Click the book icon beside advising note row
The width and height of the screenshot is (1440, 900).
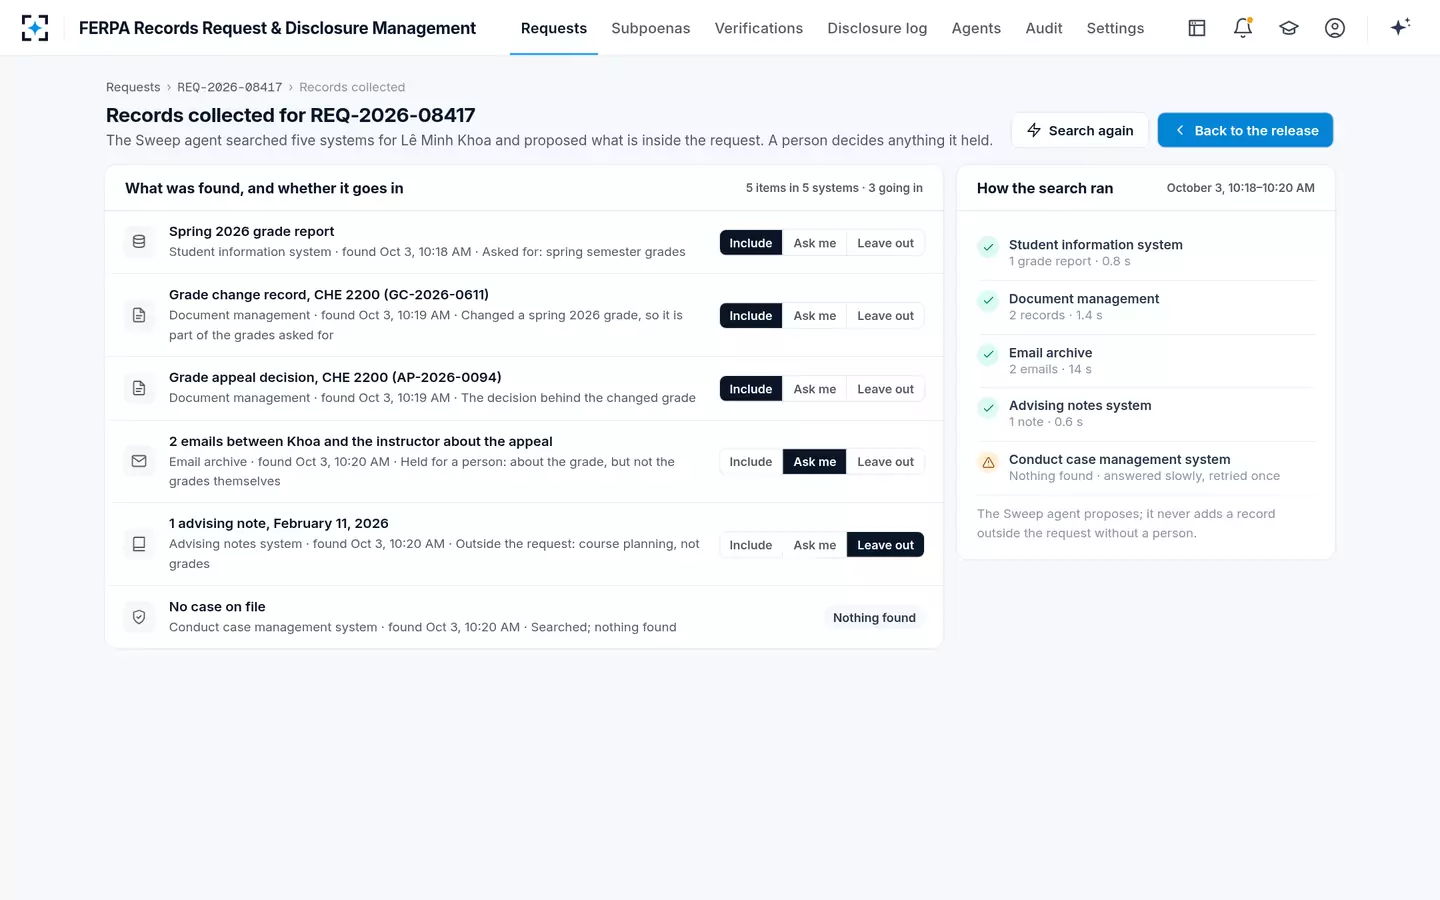coord(139,544)
